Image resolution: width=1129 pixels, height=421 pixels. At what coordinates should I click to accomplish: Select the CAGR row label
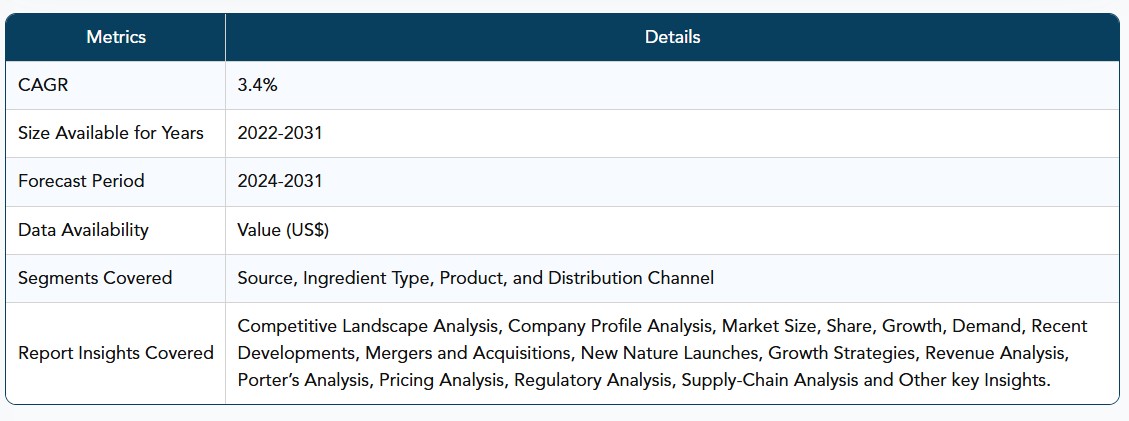(43, 85)
